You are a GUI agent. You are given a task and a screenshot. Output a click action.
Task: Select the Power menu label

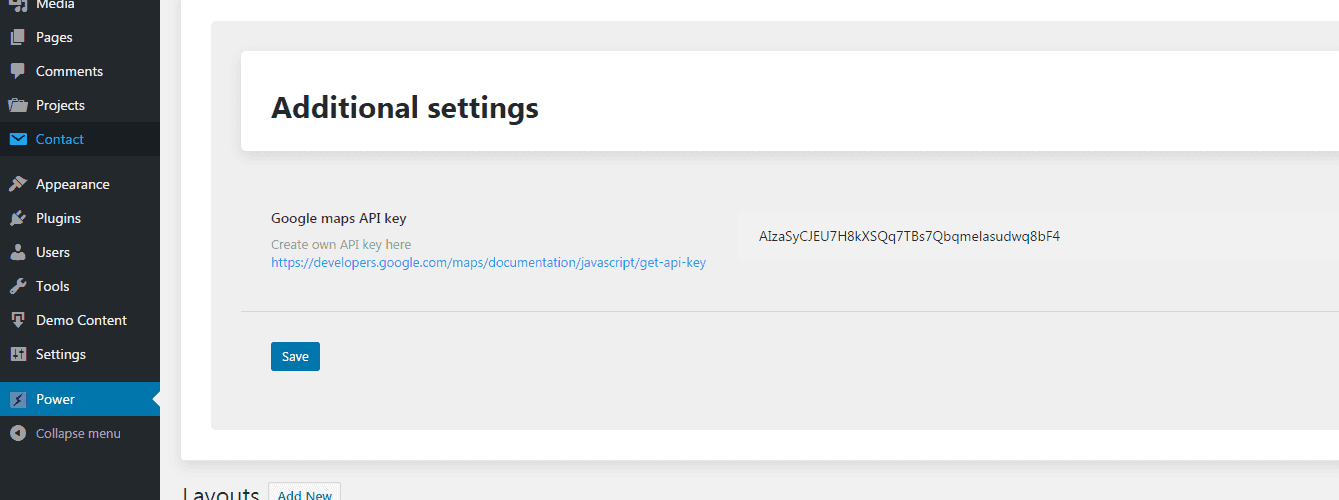pyautogui.click(x=55, y=400)
